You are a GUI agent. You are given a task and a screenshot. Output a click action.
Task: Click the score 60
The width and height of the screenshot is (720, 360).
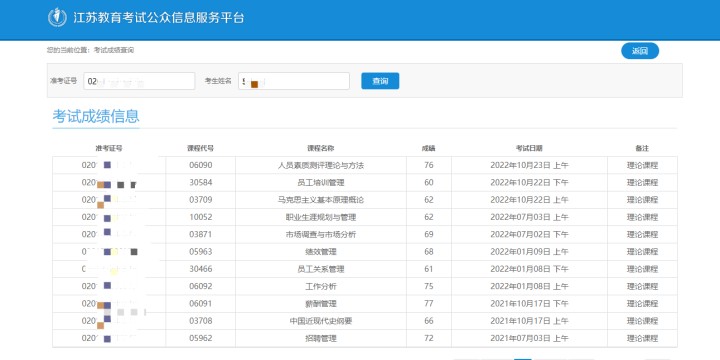point(429,182)
